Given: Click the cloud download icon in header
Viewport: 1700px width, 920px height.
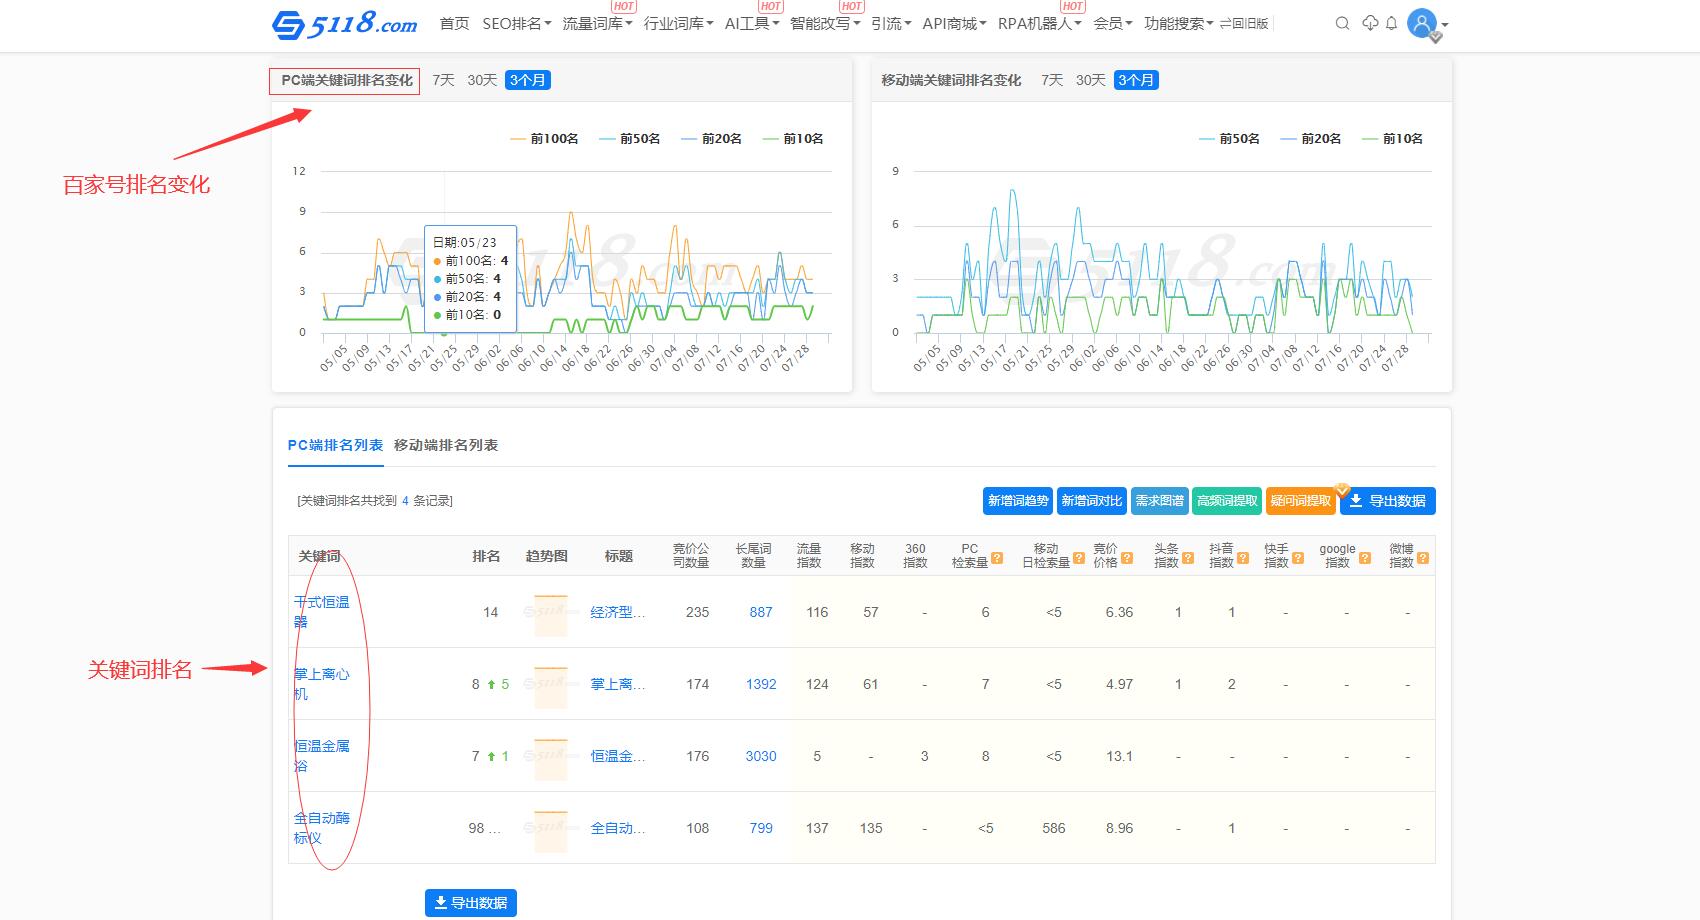Looking at the screenshot, I should pyautogui.click(x=1370, y=23).
